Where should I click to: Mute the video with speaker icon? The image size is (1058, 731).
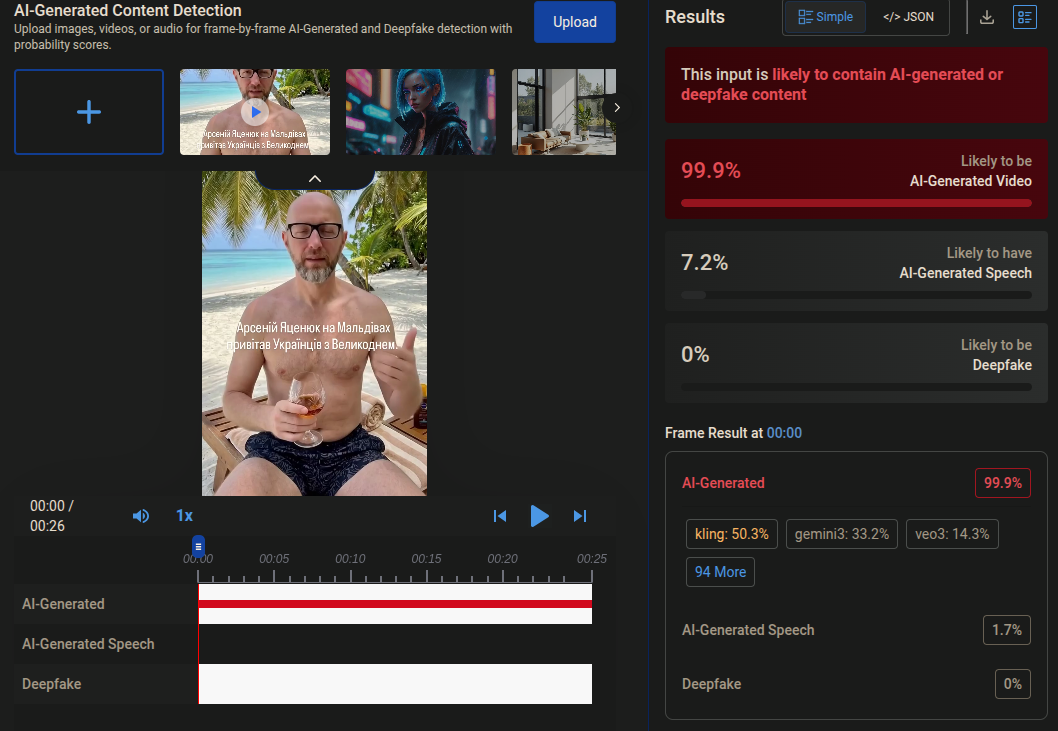click(x=141, y=516)
